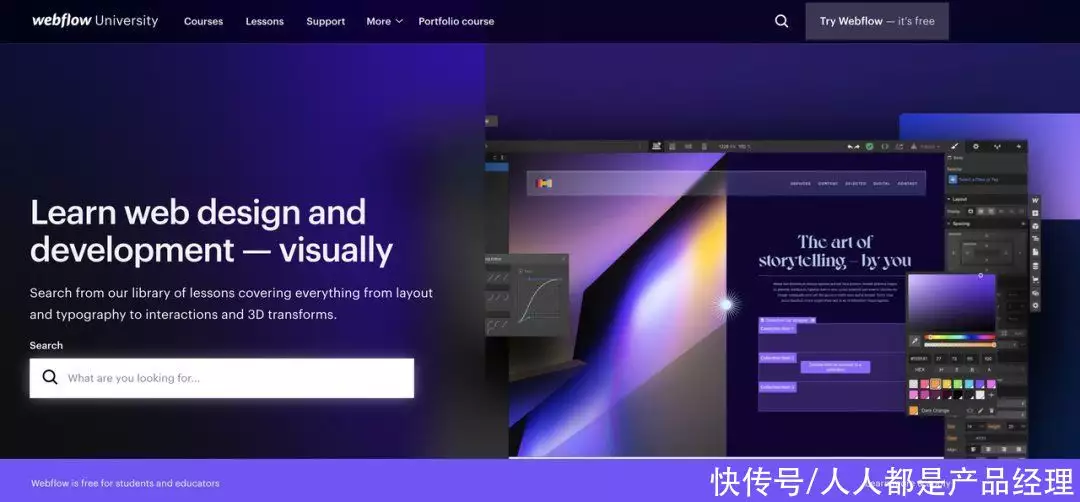Focus the 'What are you looking for' search field
The image size is (1080, 502).
point(222,377)
